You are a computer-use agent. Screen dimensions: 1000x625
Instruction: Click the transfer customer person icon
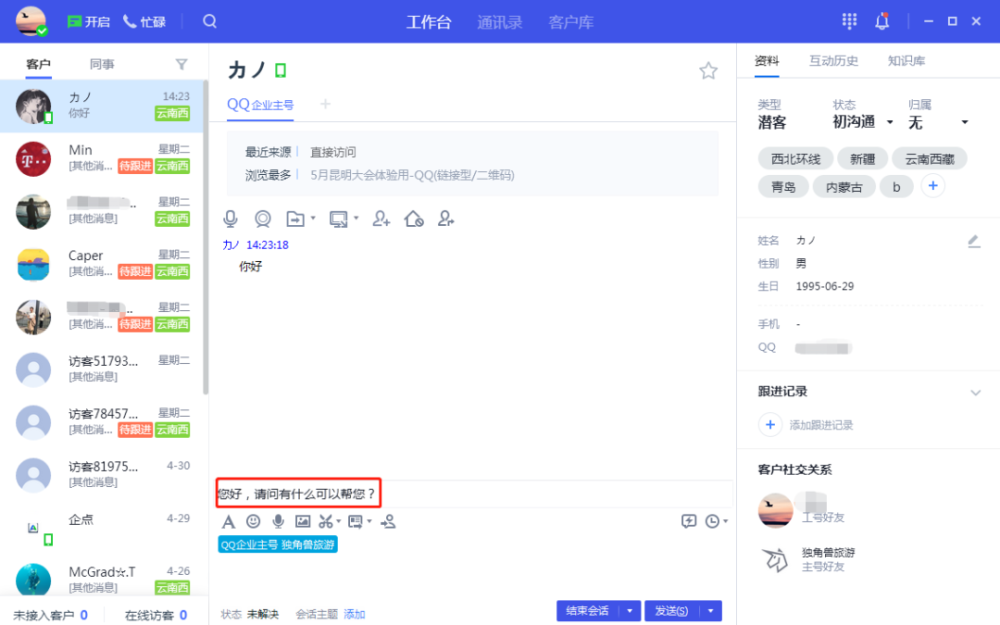click(446, 219)
